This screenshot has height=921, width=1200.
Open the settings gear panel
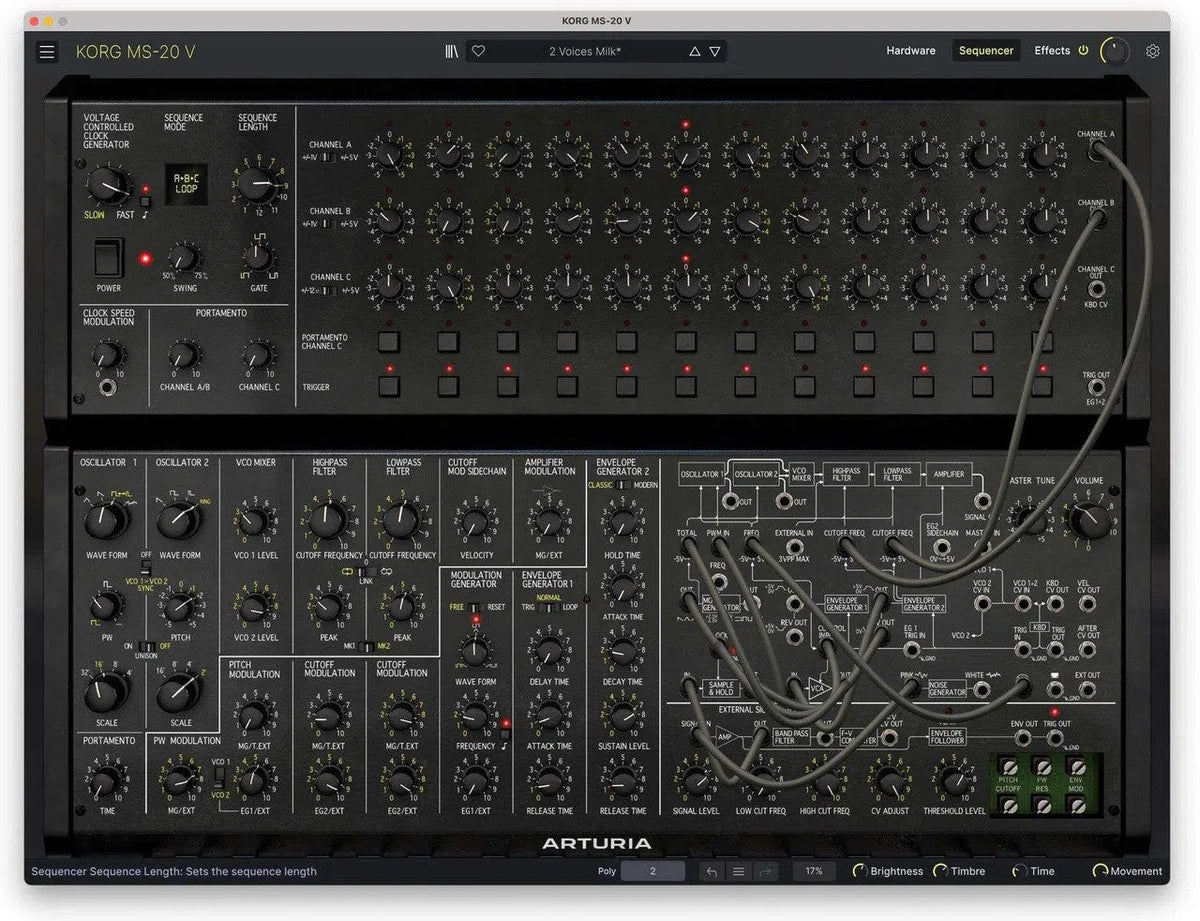(1153, 50)
